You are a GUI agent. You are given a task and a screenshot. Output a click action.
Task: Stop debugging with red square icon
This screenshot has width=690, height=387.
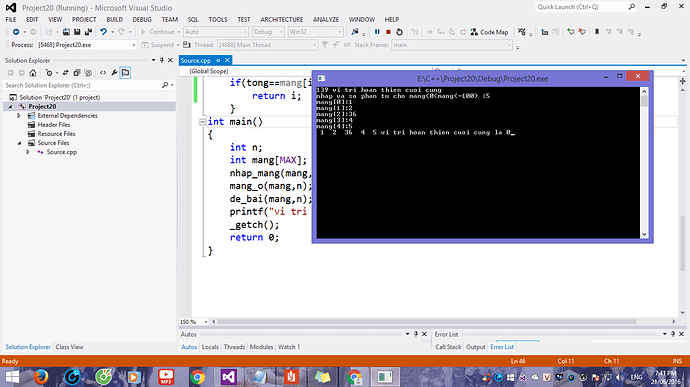(x=388, y=32)
